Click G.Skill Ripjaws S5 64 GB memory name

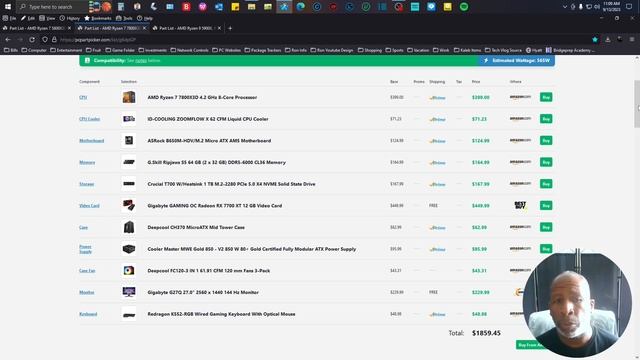coord(216,162)
